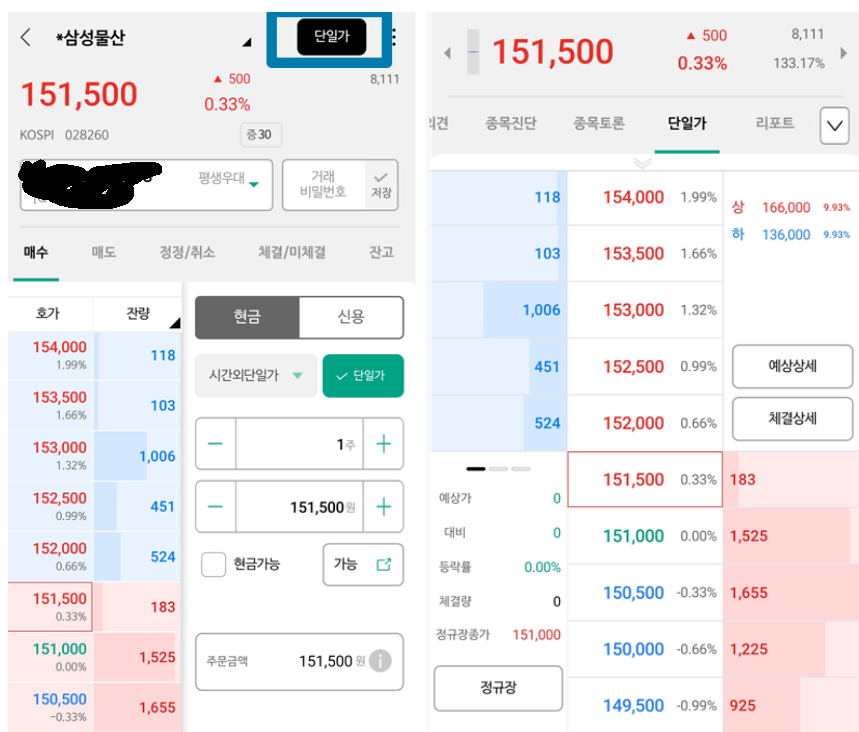The width and height of the screenshot is (859, 732).
Task: Select the 단일가 tab on right screen
Action: pos(687,123)
